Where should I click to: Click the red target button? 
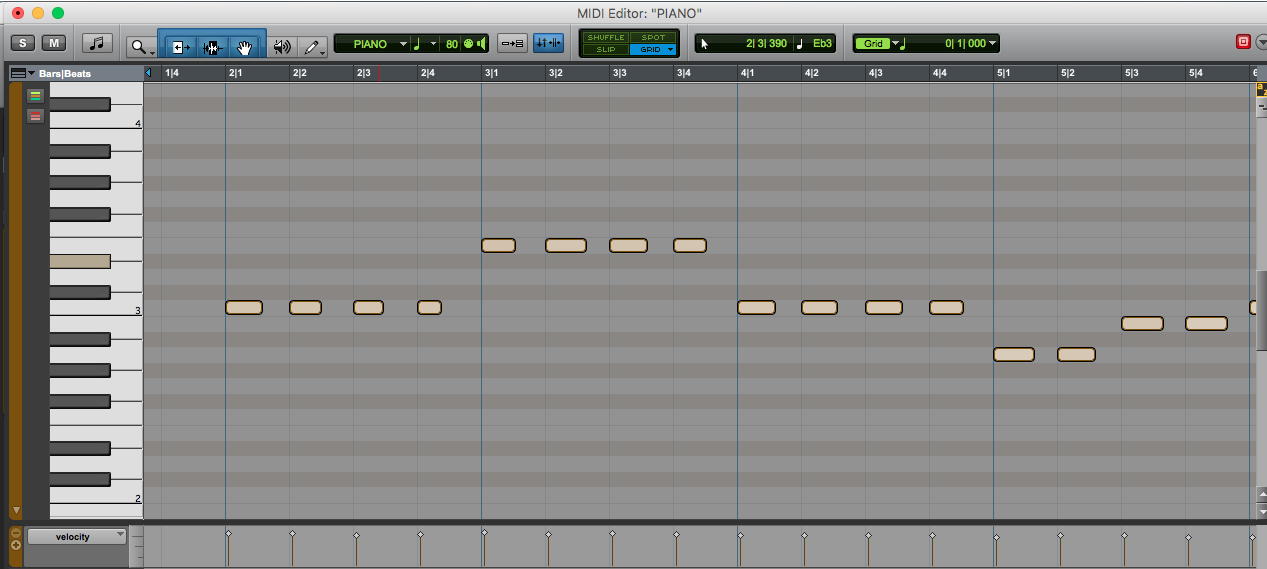1243,42
